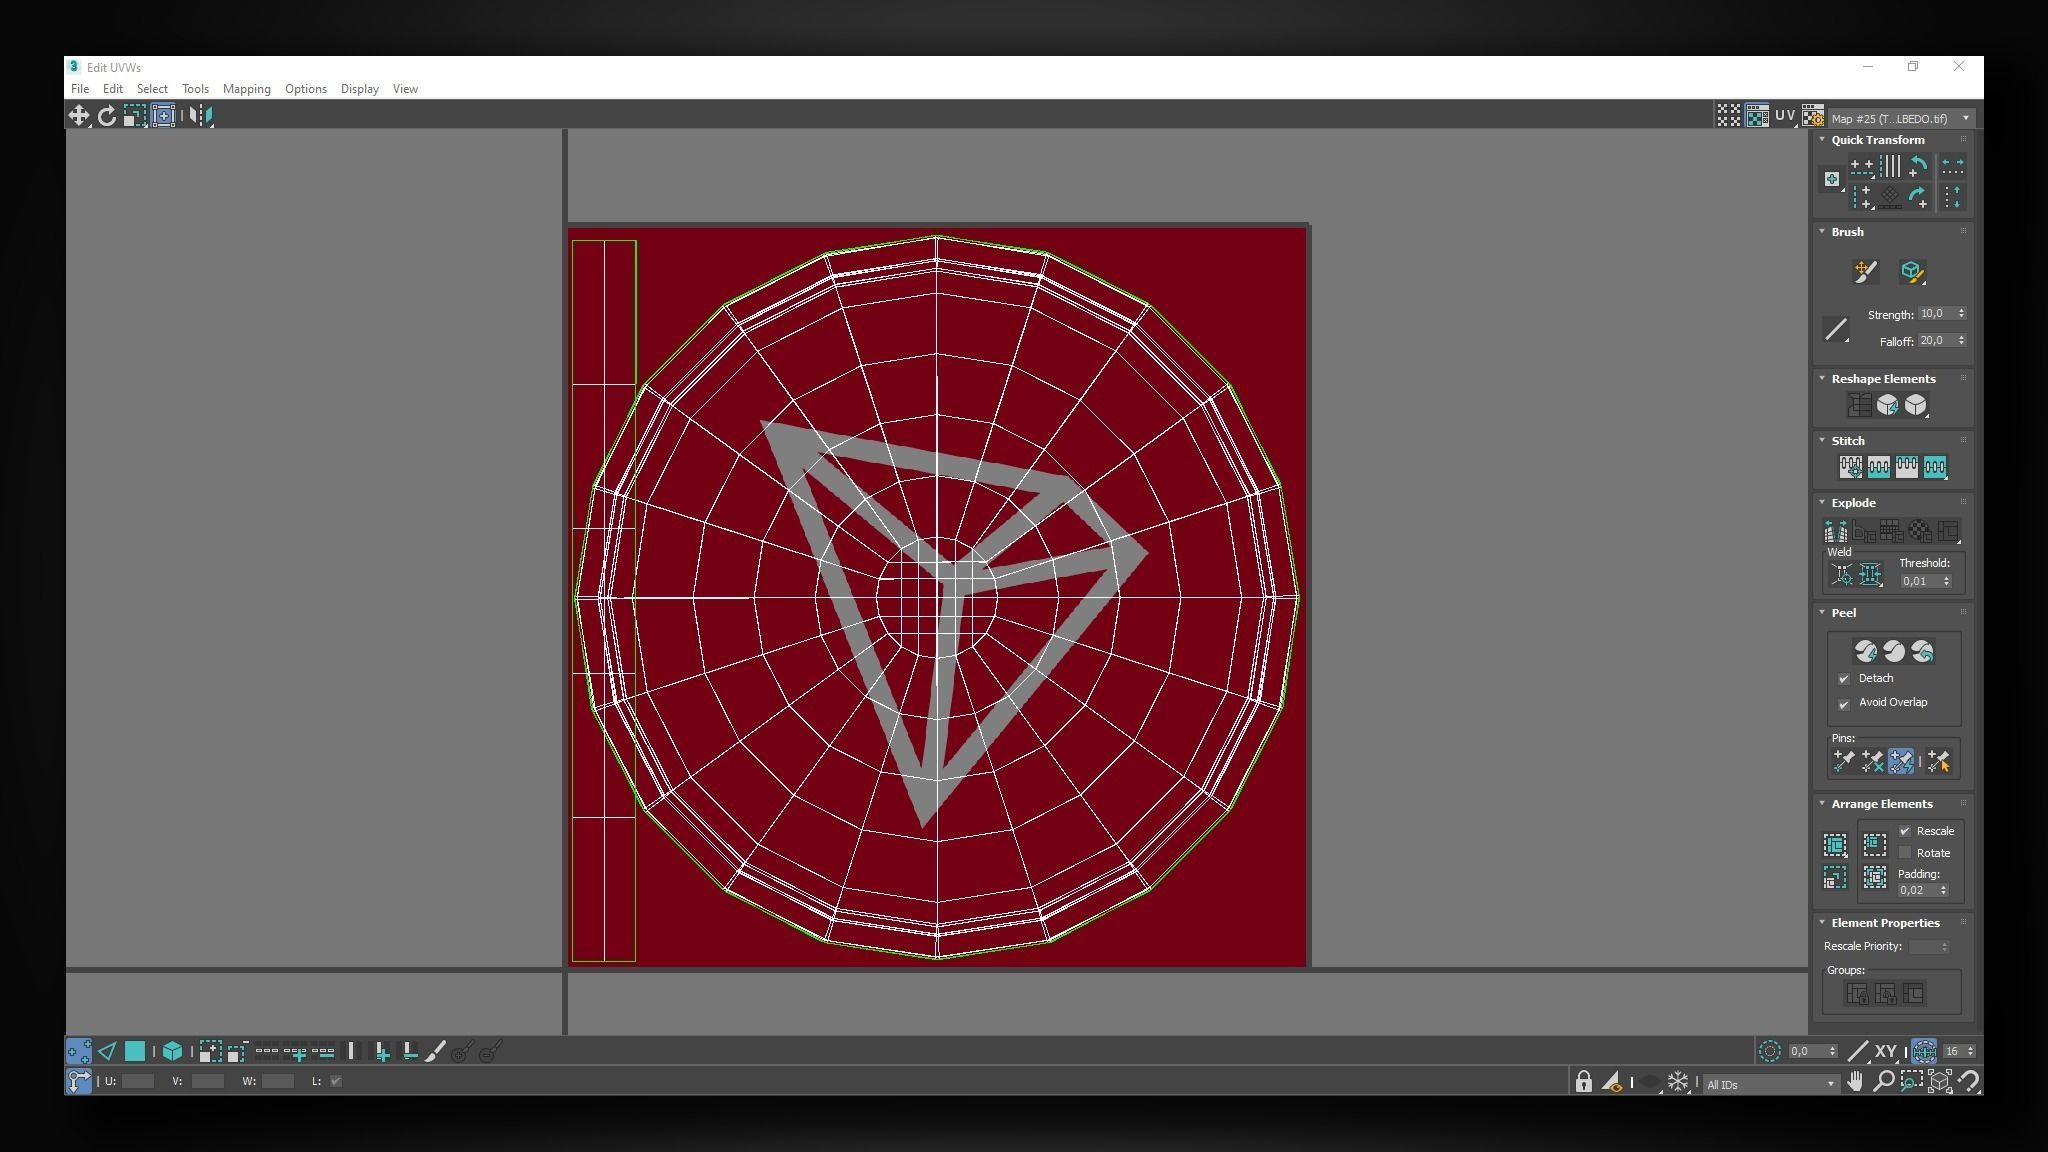Image resolution: width=2048 pixels, height=1152 pixels.
Task: Collapse the Element Properties rollout
Action: [x=1822, y=922]
